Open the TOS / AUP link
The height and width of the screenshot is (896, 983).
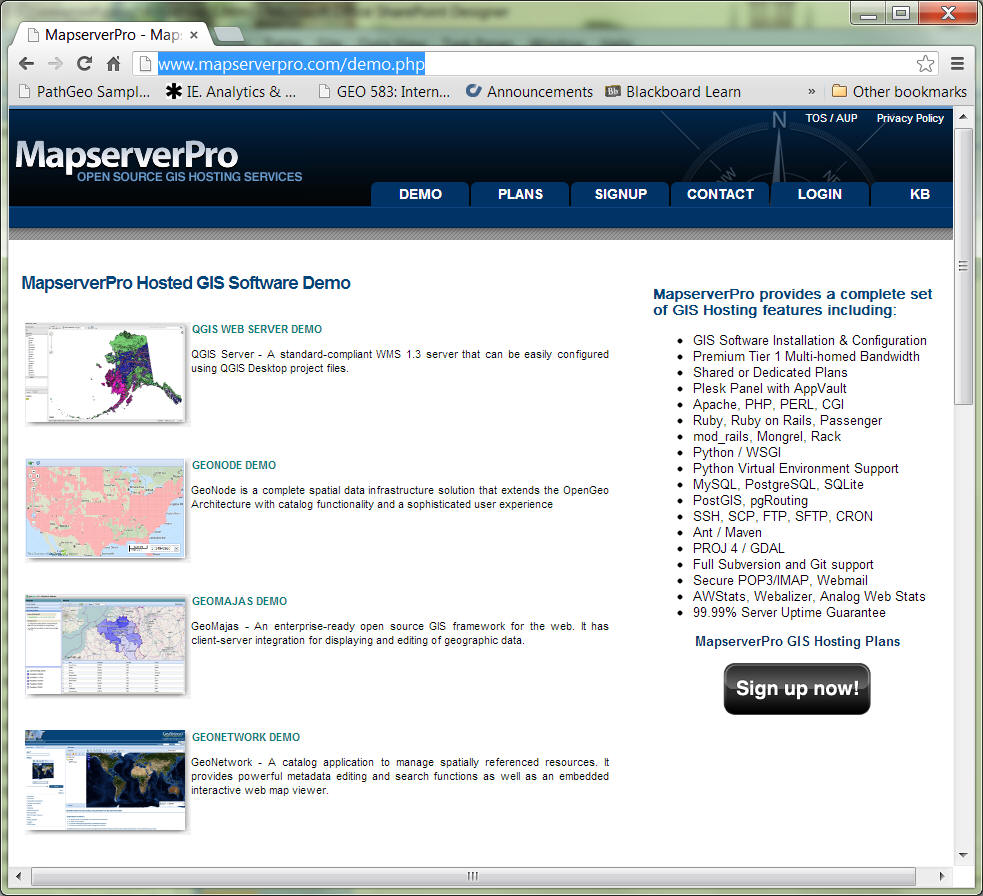tap(831, 118)
